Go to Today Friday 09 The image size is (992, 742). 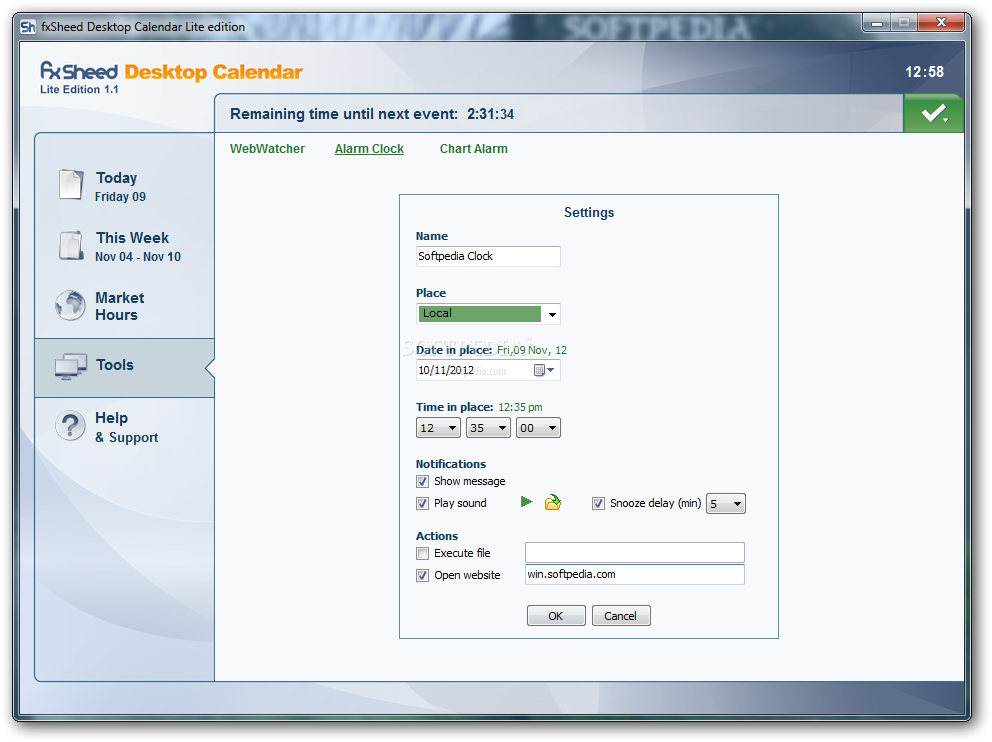coord(125,186)
